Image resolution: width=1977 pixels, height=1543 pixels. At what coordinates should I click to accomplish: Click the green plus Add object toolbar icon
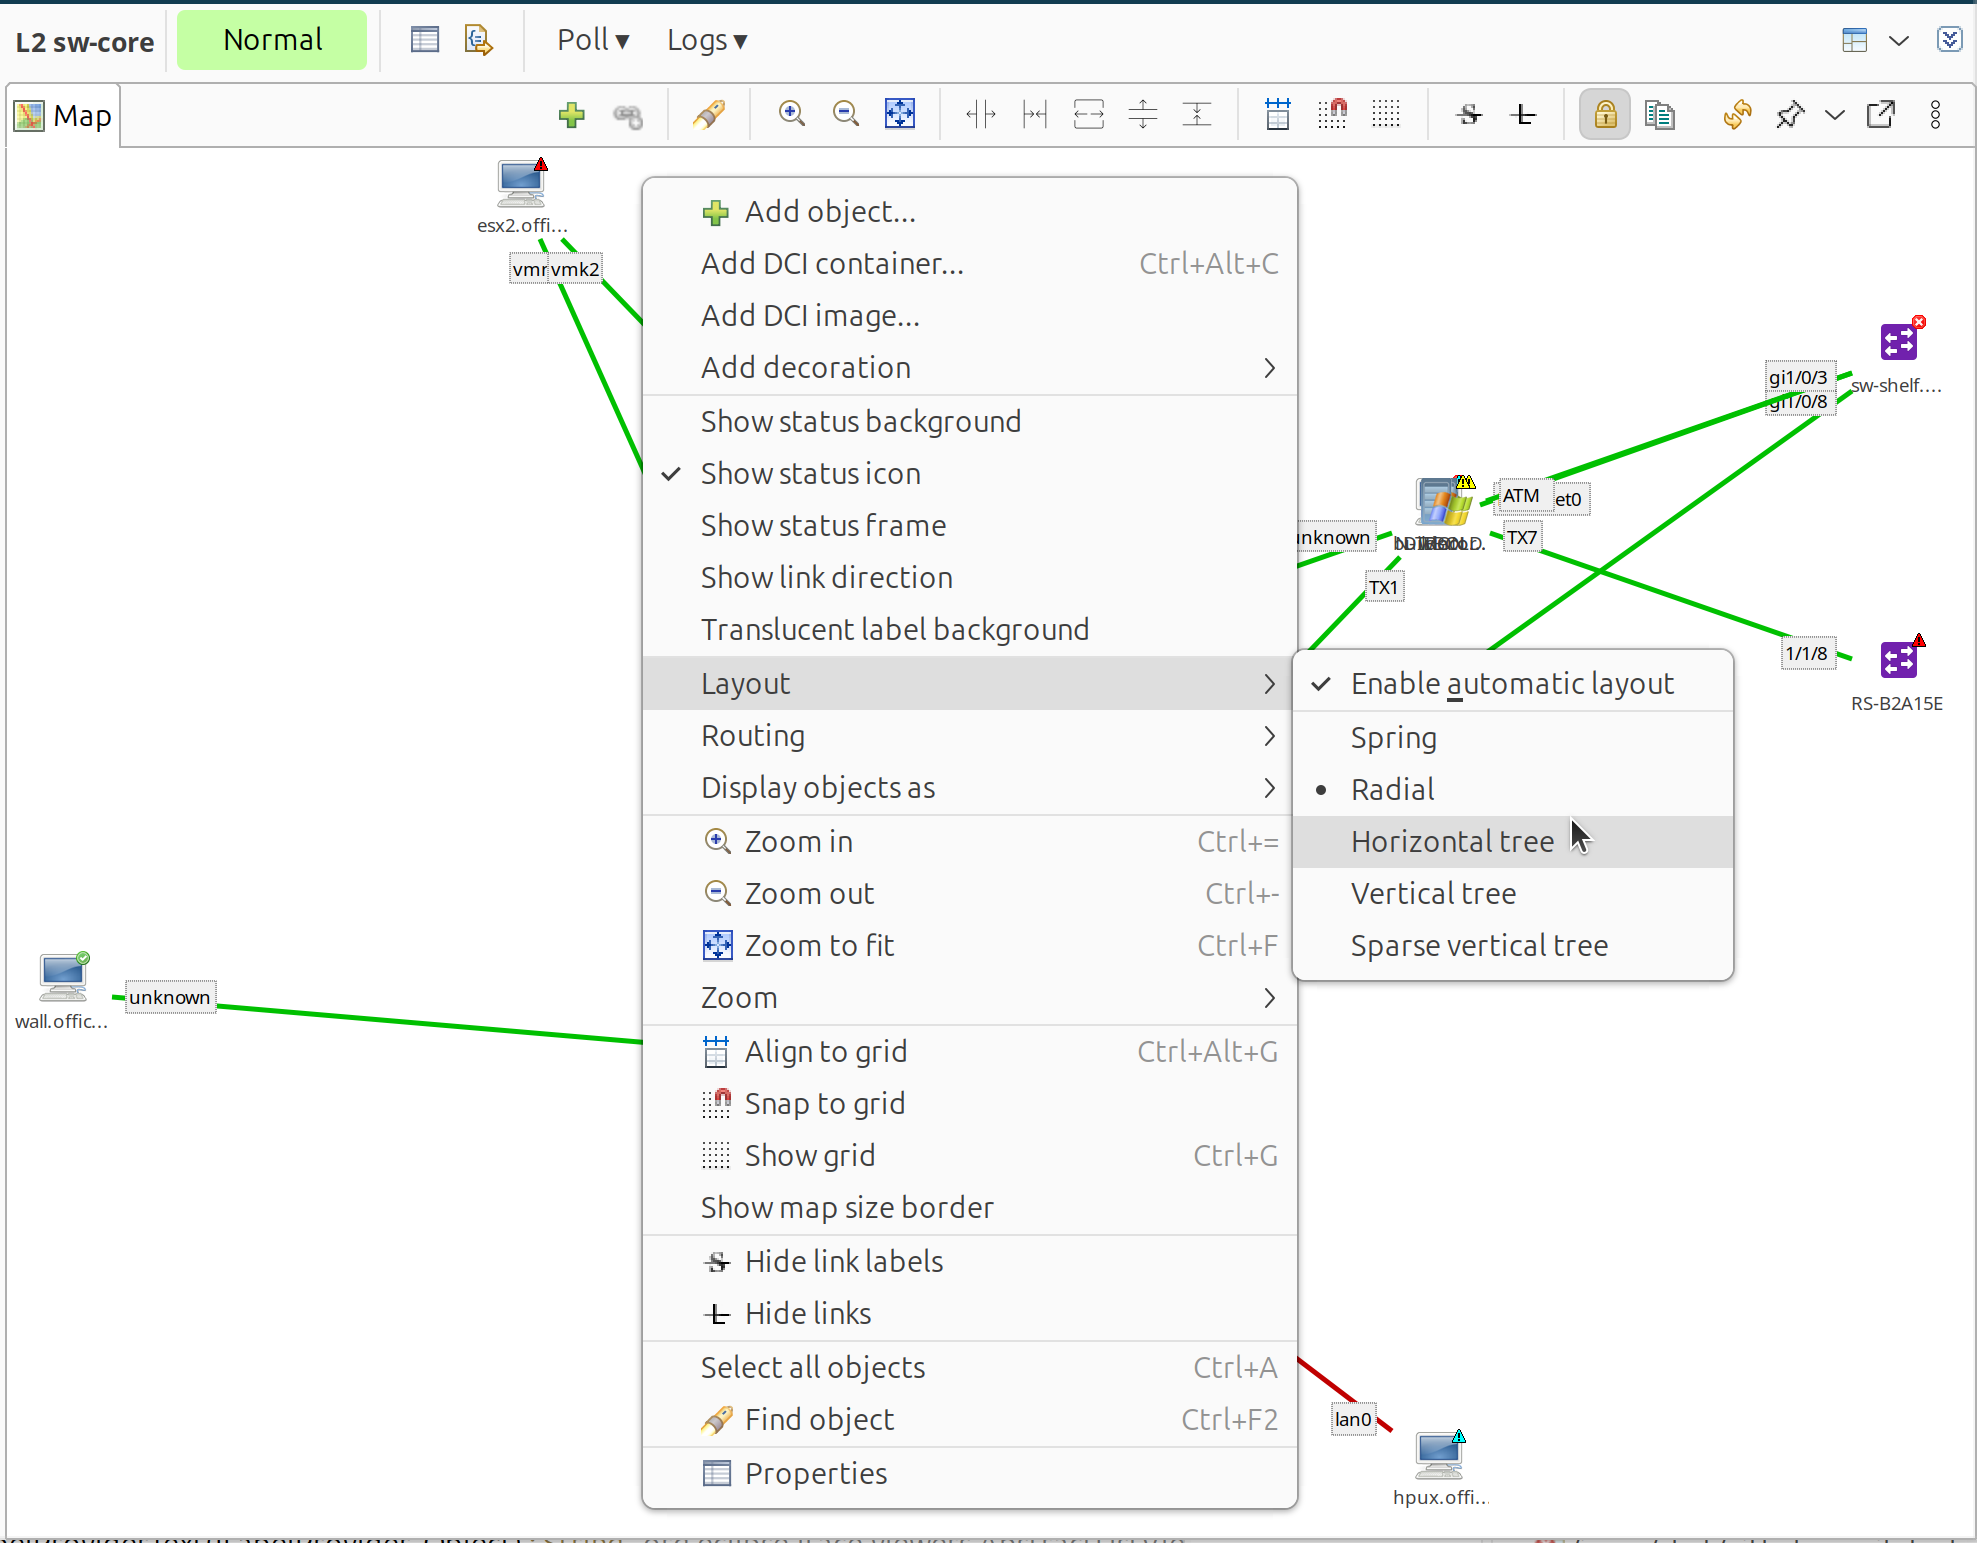click(571, 115)
